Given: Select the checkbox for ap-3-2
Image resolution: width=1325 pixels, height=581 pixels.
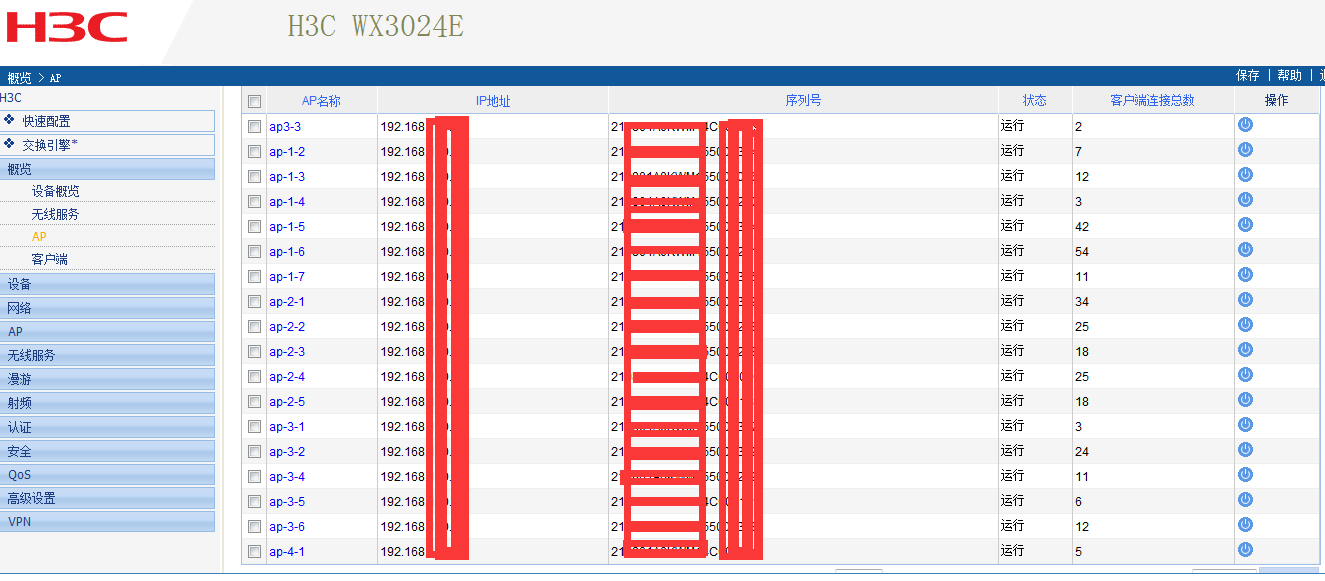Looking at the screenshot, I should 254,452.
